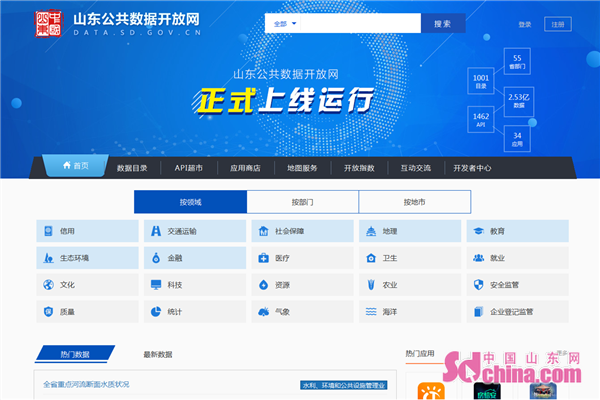Select the 生态环境 environment icon

pos(48,258)
